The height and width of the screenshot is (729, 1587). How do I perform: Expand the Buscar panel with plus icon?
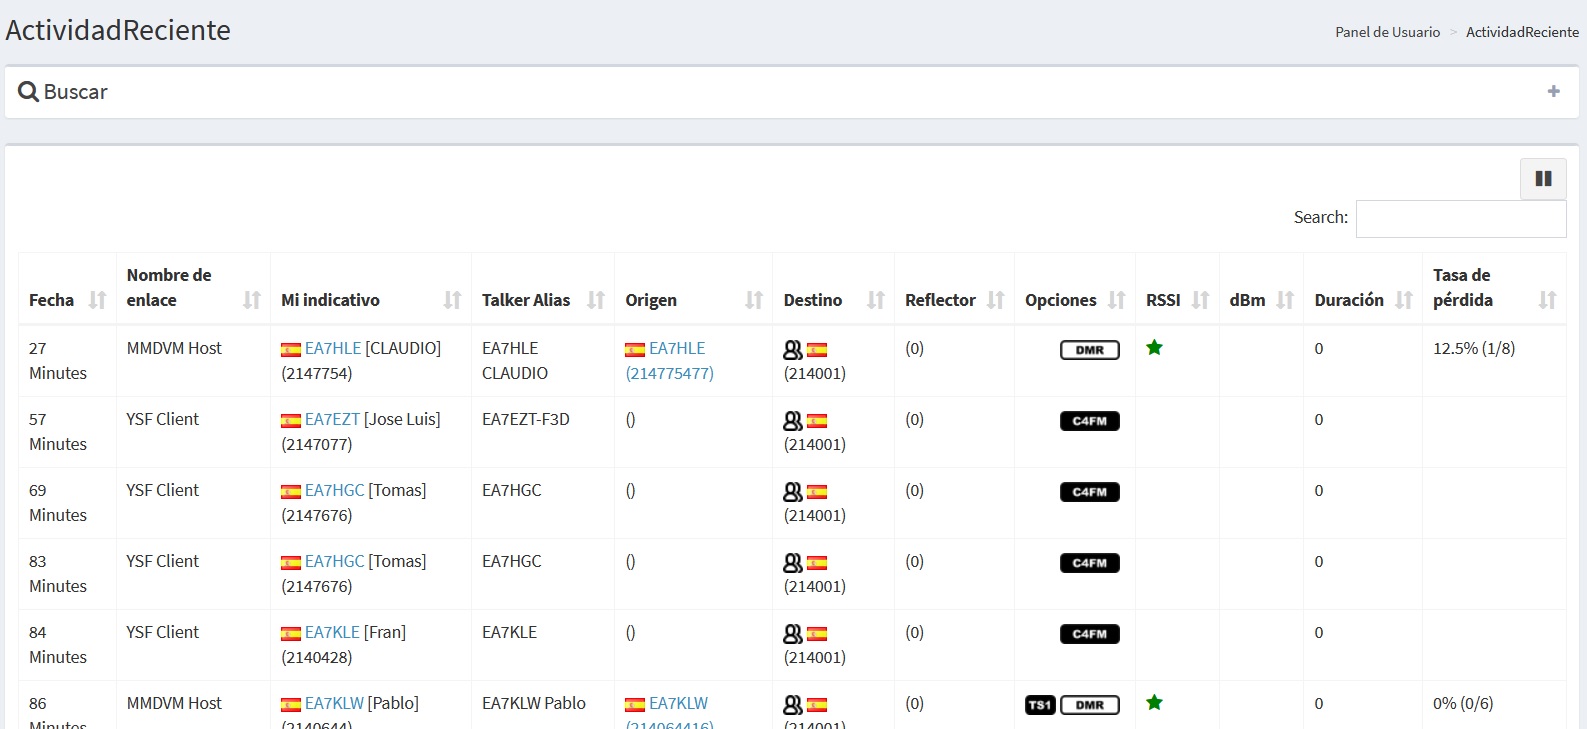(x=1553, y=92)
